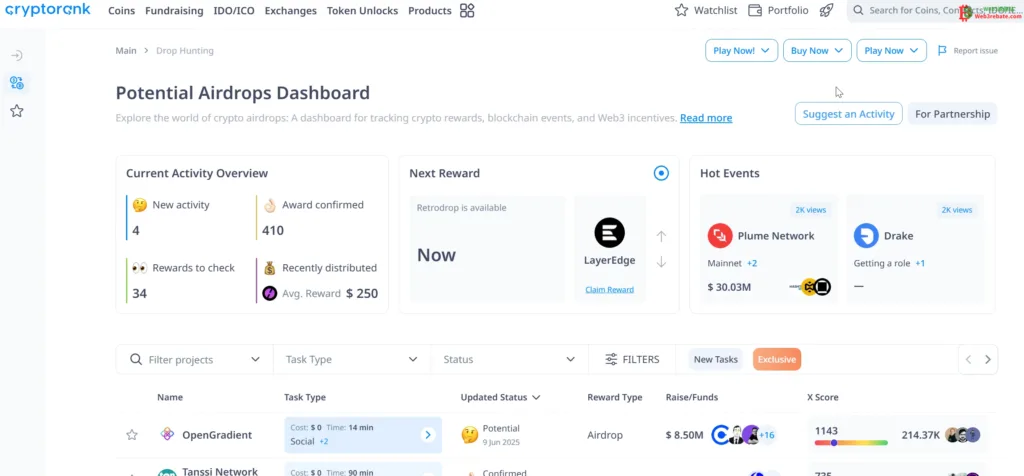Open the Read more link
The width and height of the screenshot is (1024, 476).
pos(706,118)
